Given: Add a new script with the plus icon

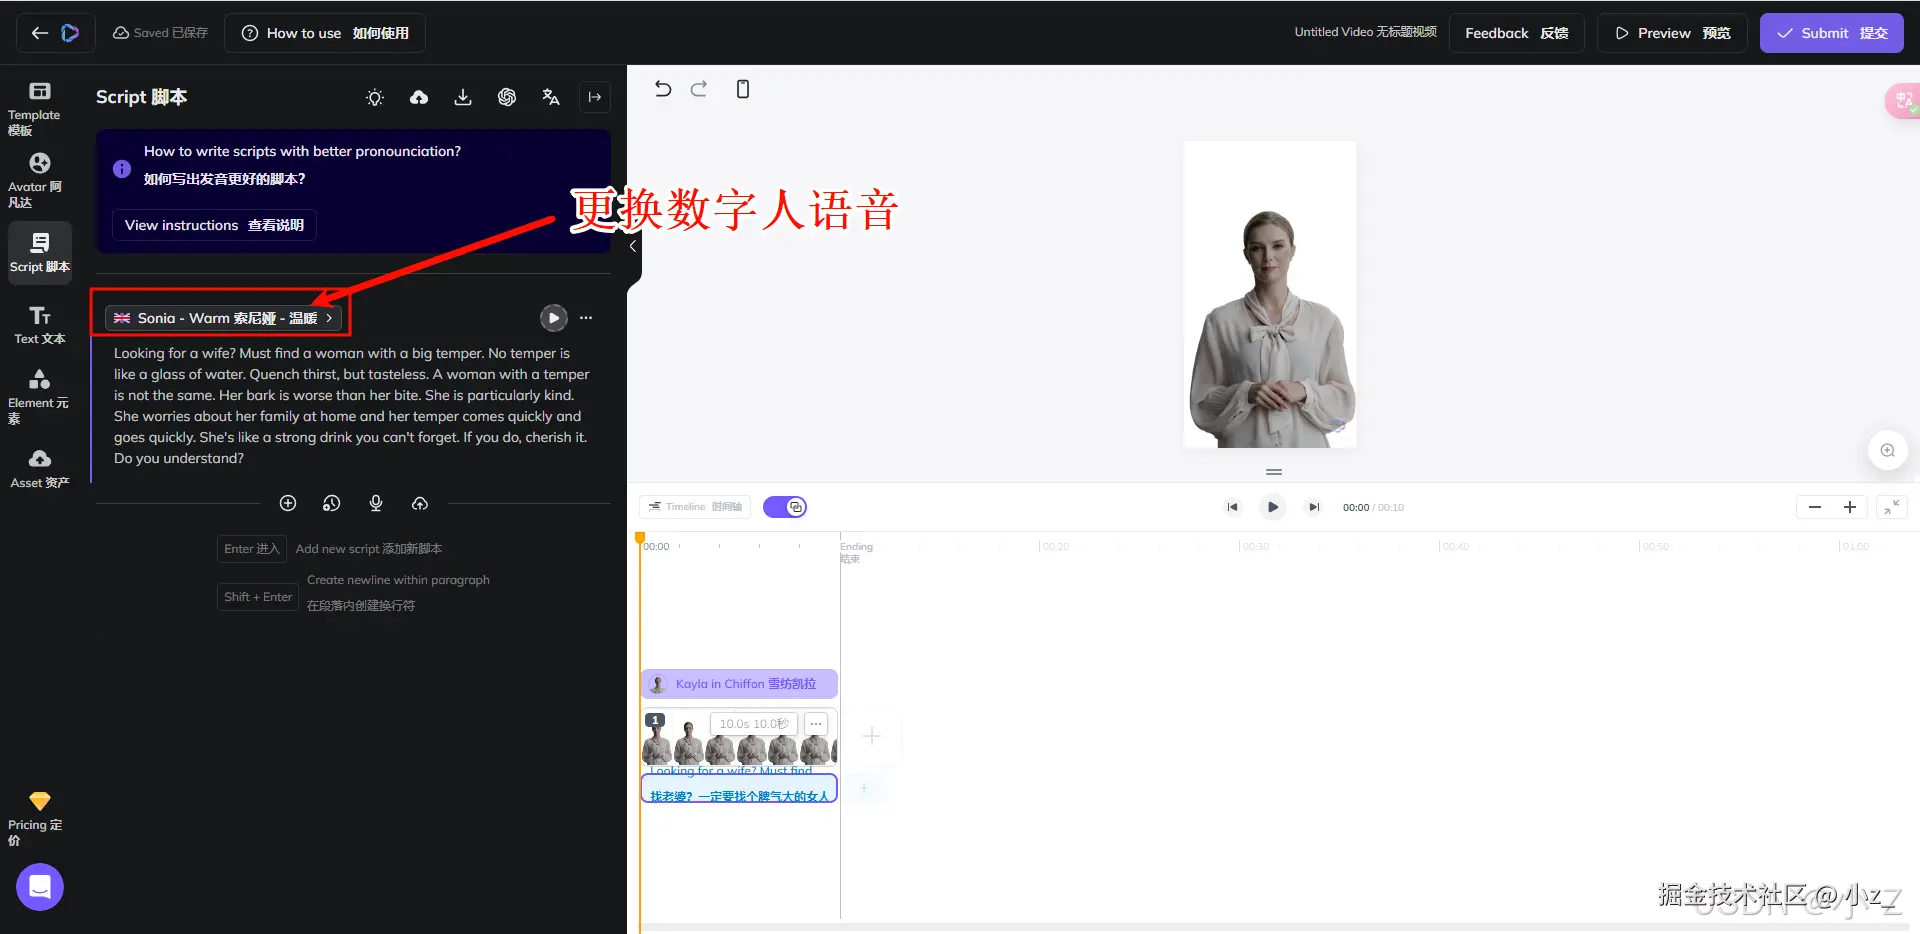Looking at the screenshot, I should [288, 503].
